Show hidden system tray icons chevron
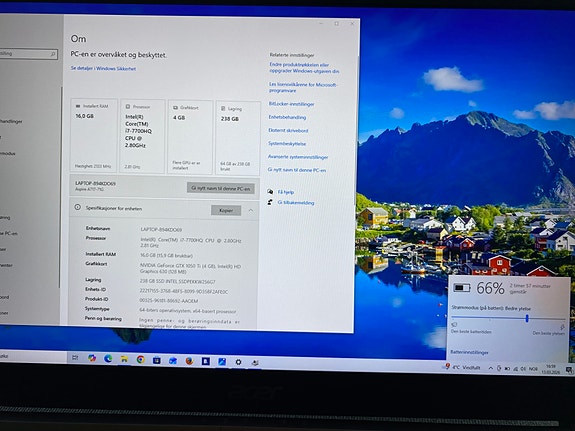This screenshot has width=575, height=431. coord(490,368)
